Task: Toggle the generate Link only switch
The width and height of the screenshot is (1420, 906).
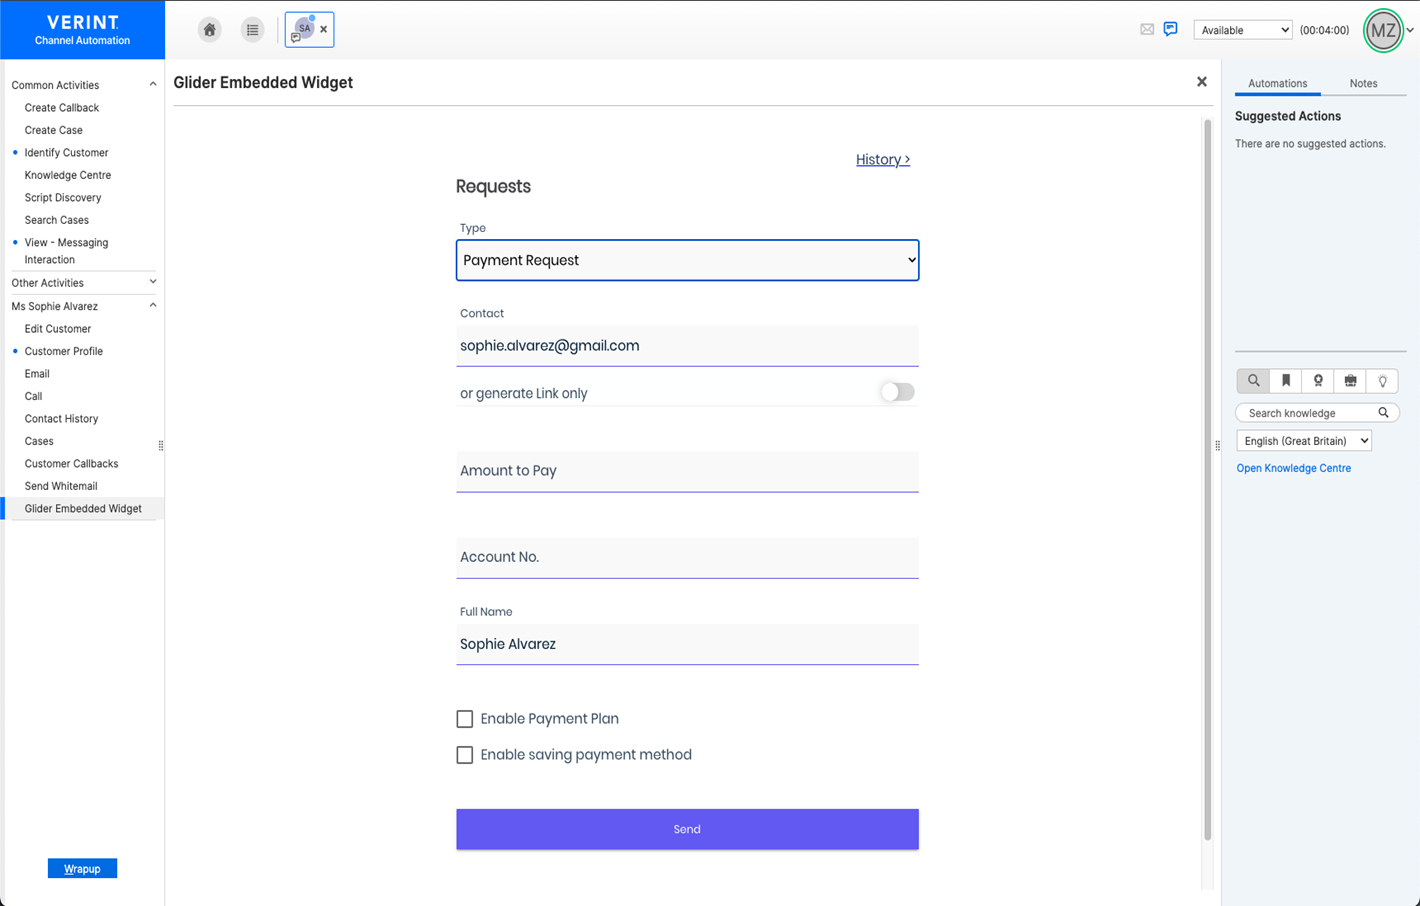Action: point(897,392)
